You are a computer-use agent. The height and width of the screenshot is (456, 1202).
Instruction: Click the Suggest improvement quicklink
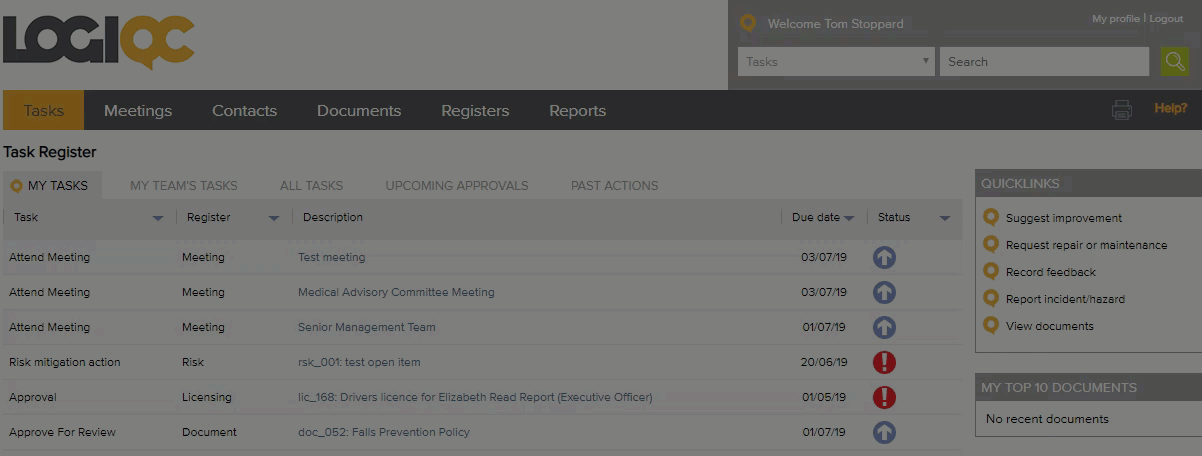click(x=1063, y=218)
